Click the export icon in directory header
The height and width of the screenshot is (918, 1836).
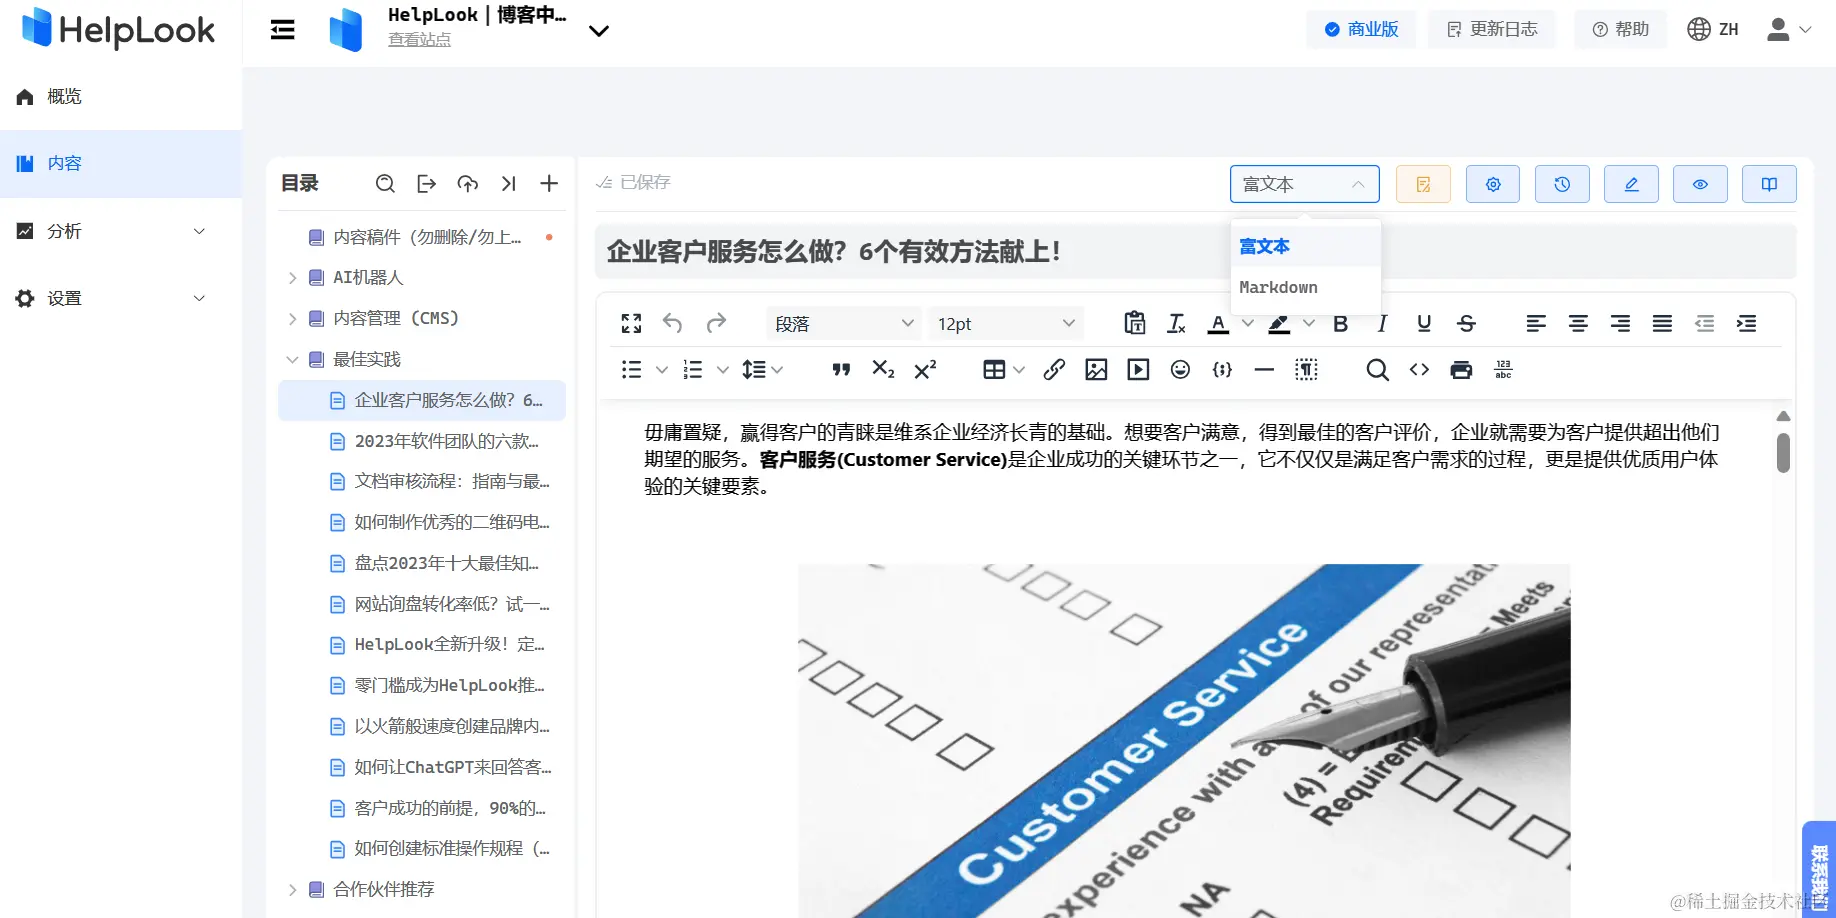(x=427, y=183)
